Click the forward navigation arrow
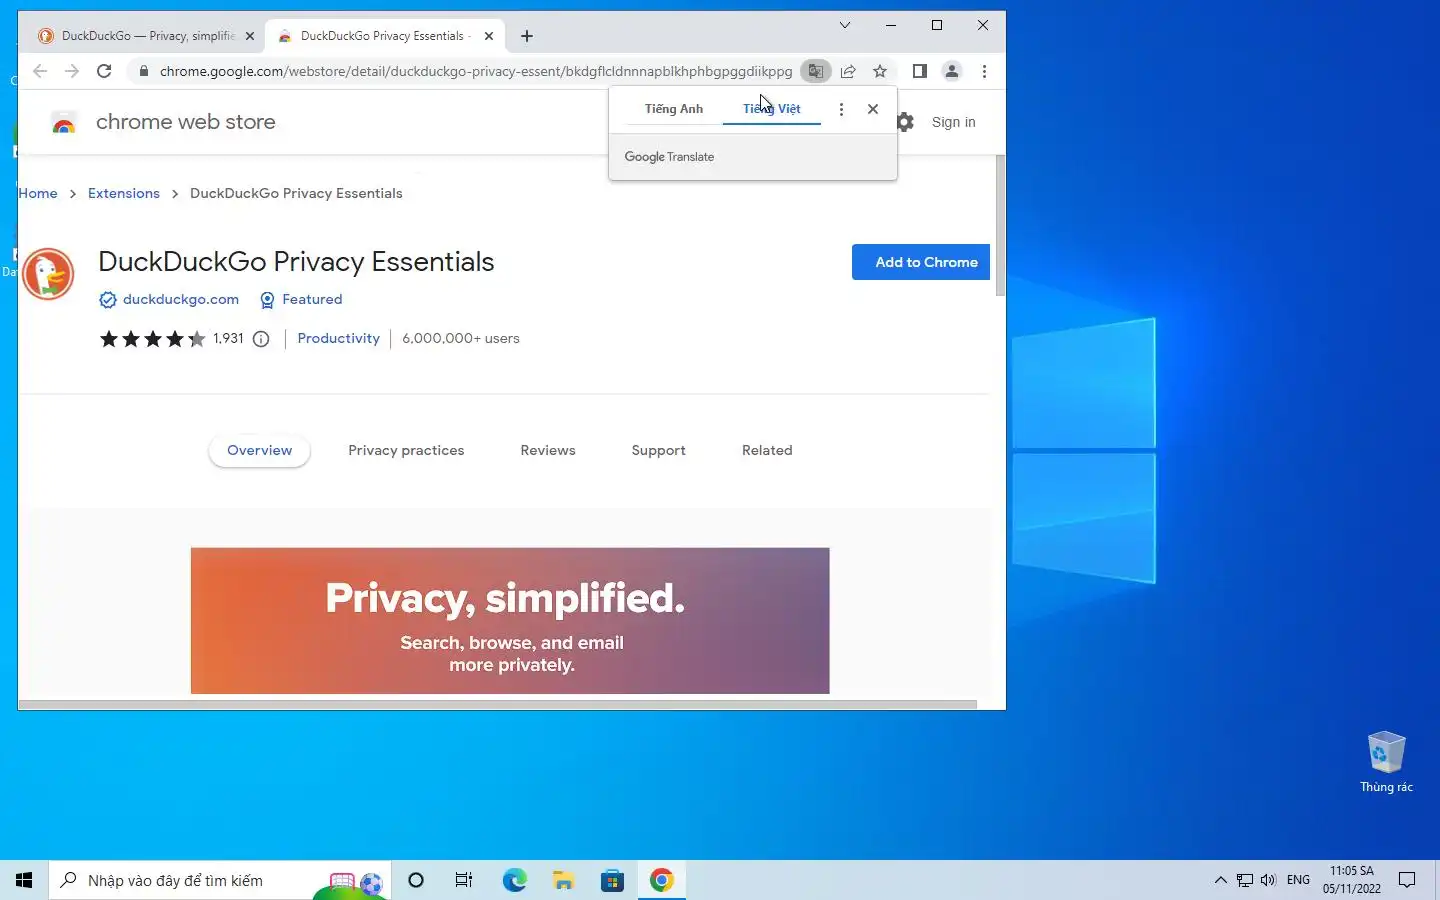Viewport: 1440px width, 900px height. 72,71
